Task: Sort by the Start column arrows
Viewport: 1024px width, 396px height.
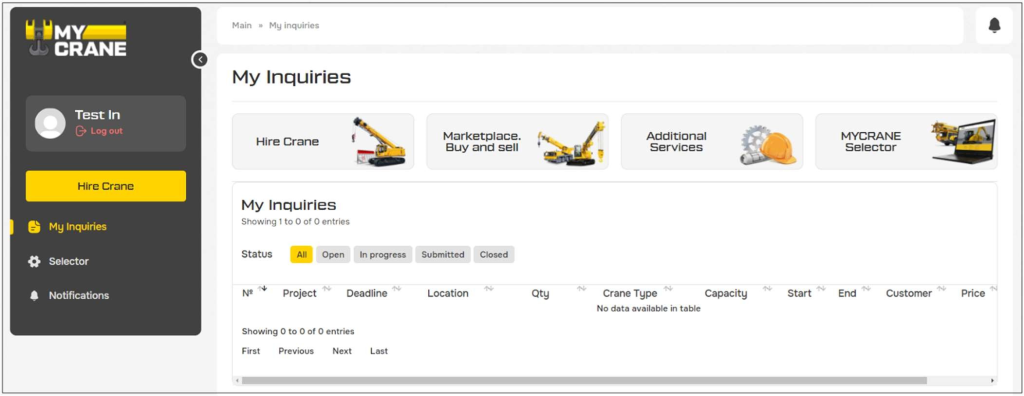Action: 821,288
